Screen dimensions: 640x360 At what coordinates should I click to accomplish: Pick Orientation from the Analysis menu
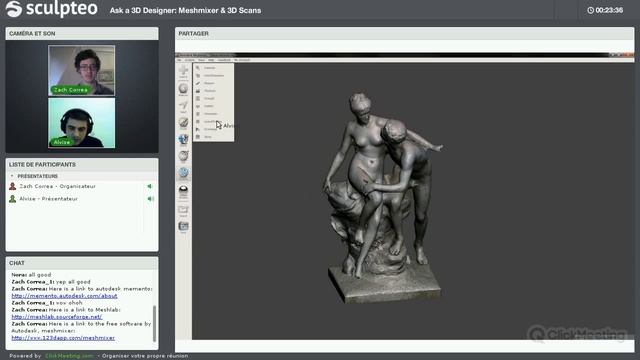[213, 114]
